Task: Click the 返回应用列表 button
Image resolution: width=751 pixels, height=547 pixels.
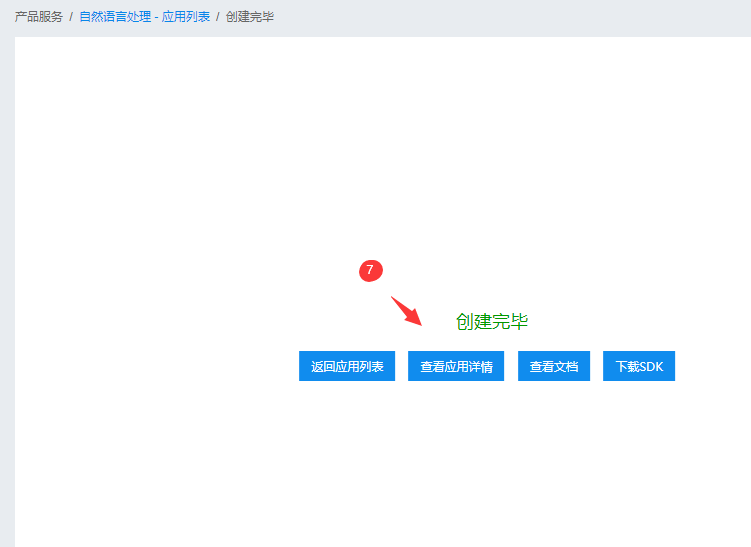Action: click(347, 367)
